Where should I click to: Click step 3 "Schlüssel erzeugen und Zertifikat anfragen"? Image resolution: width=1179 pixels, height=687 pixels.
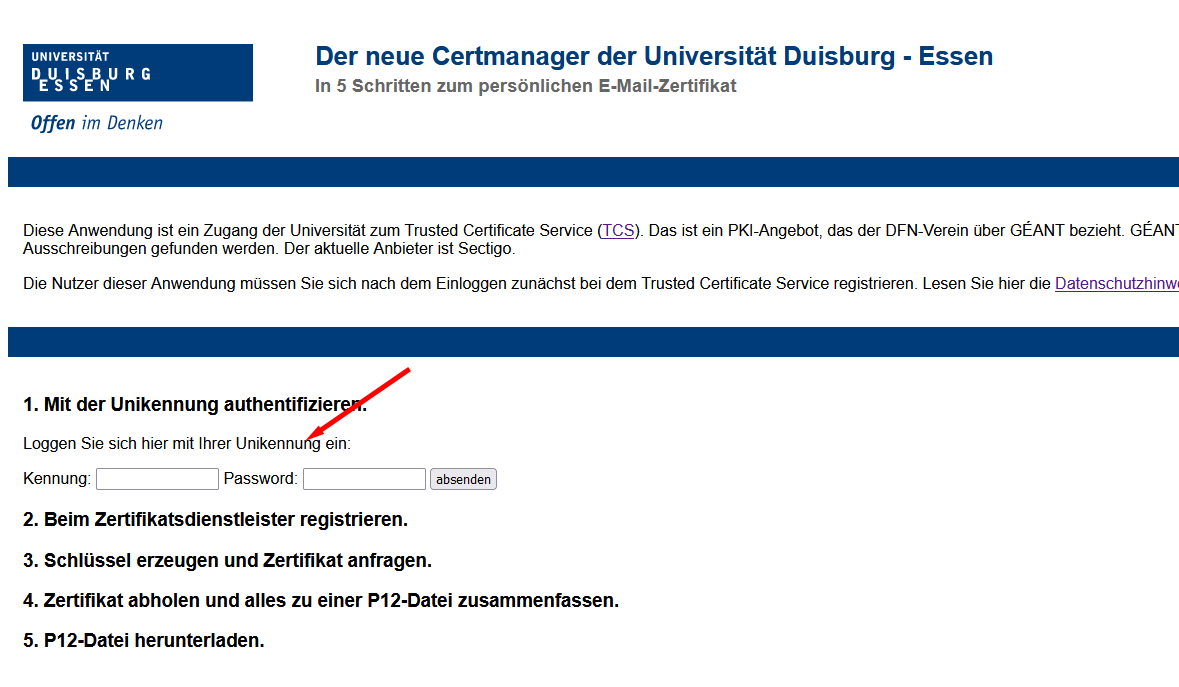(x=227, y=560)
